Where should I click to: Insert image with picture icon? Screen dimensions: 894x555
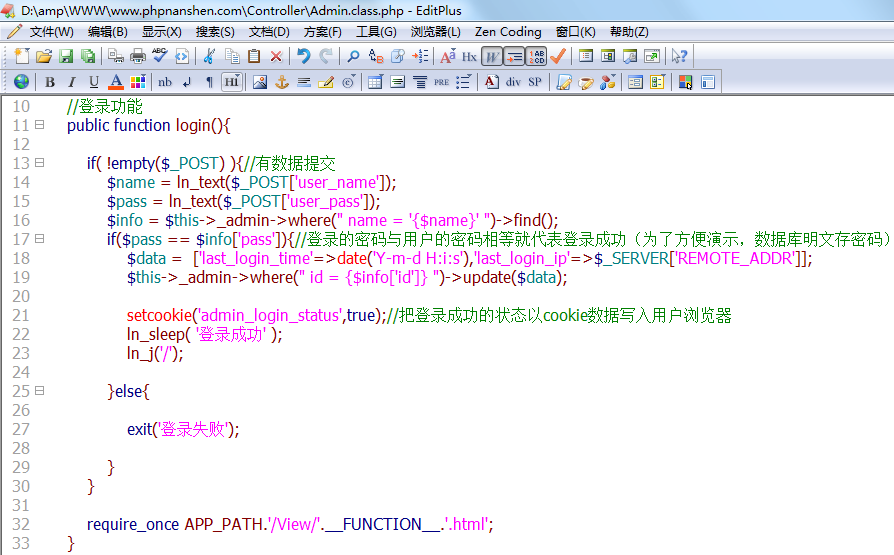260,82
